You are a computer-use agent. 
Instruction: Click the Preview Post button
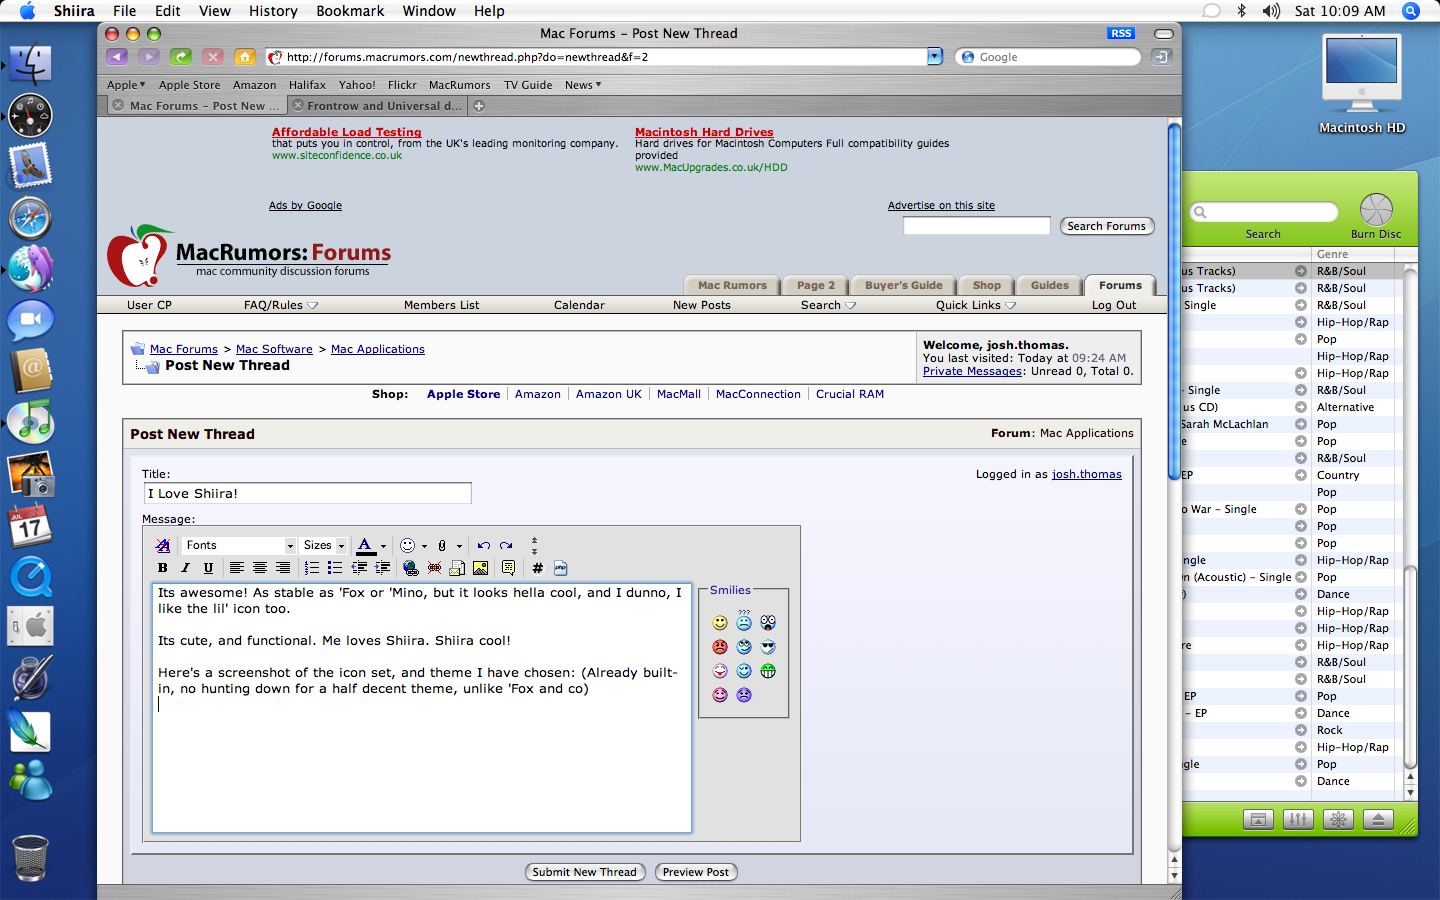pyautogui.click(x=696, y=872)
